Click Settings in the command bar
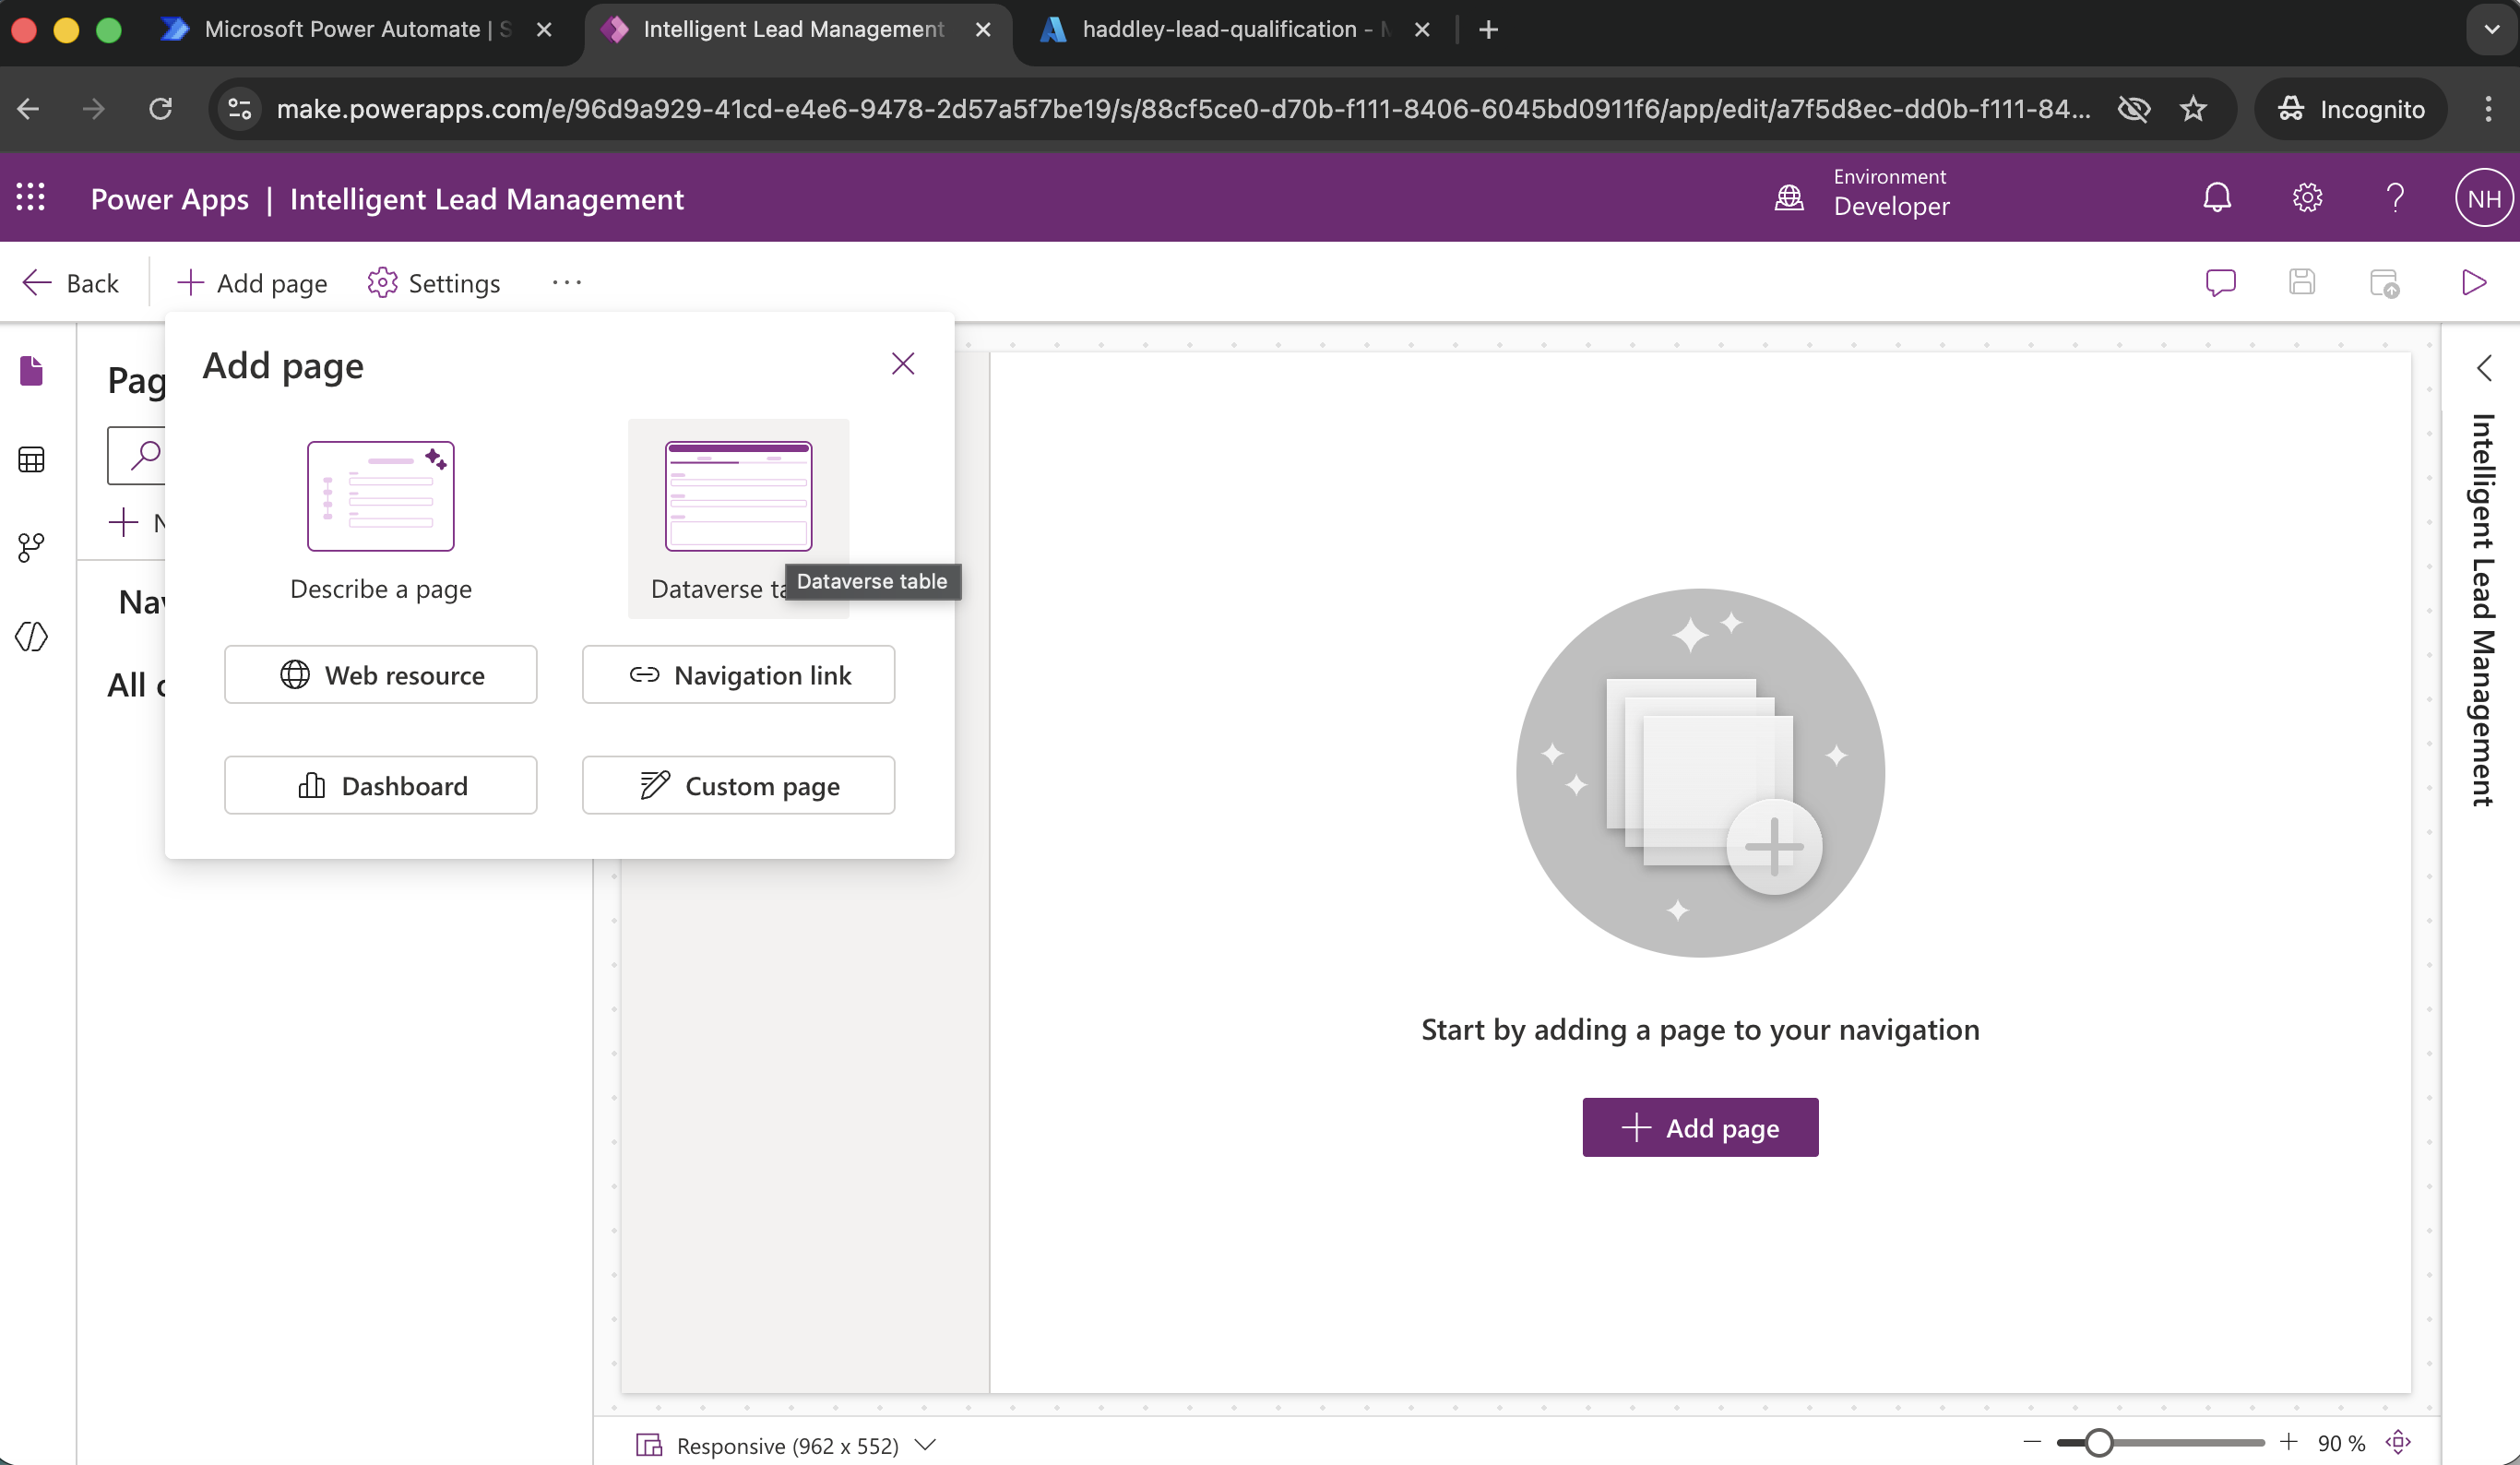The height and width of the screenshot is (1465, 2520). [433, 283]
